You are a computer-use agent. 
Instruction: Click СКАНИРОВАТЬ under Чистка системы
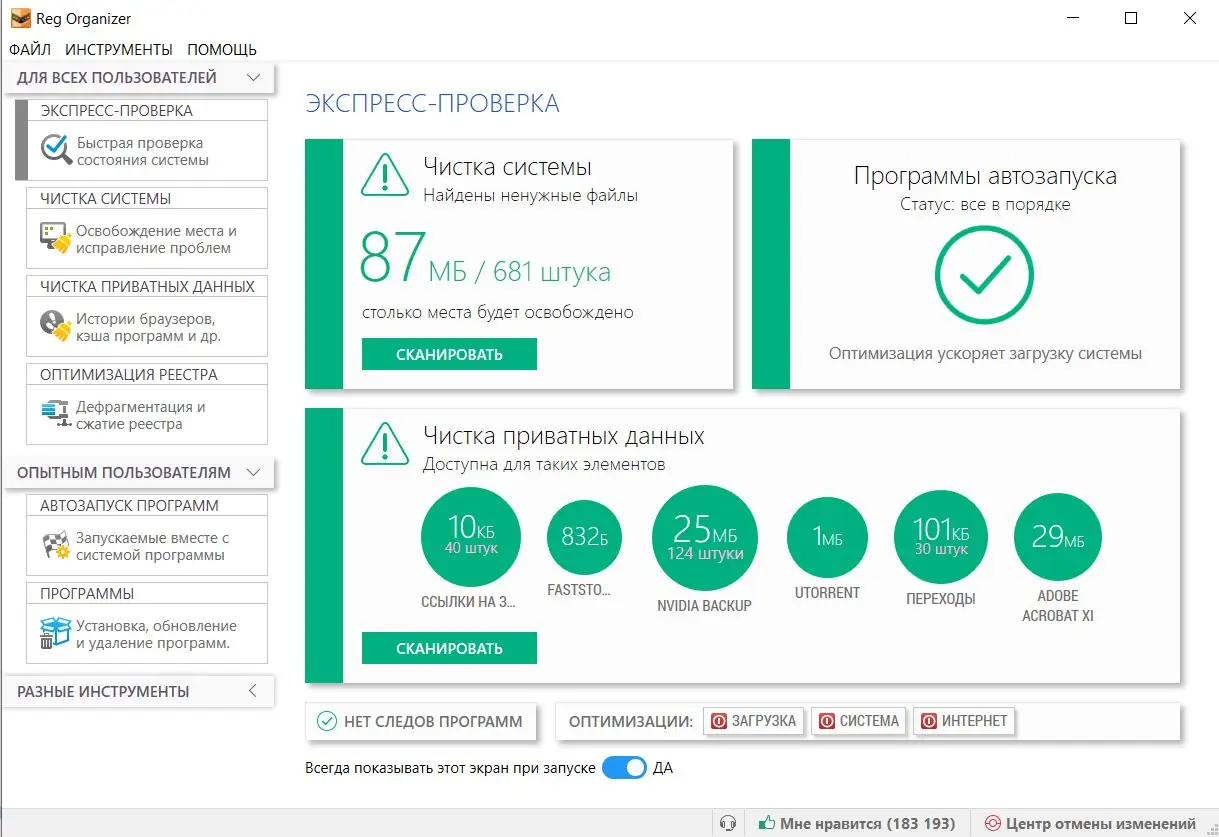(x=448, y=353)
